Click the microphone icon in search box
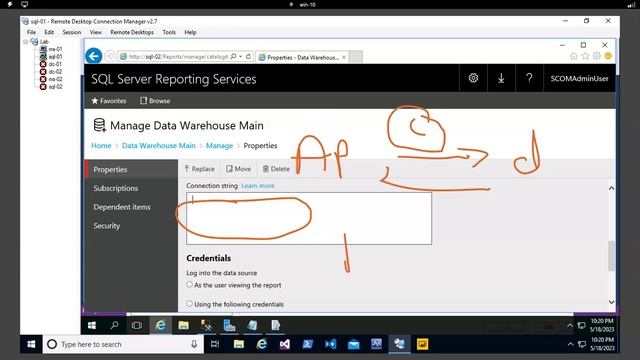 194,344
